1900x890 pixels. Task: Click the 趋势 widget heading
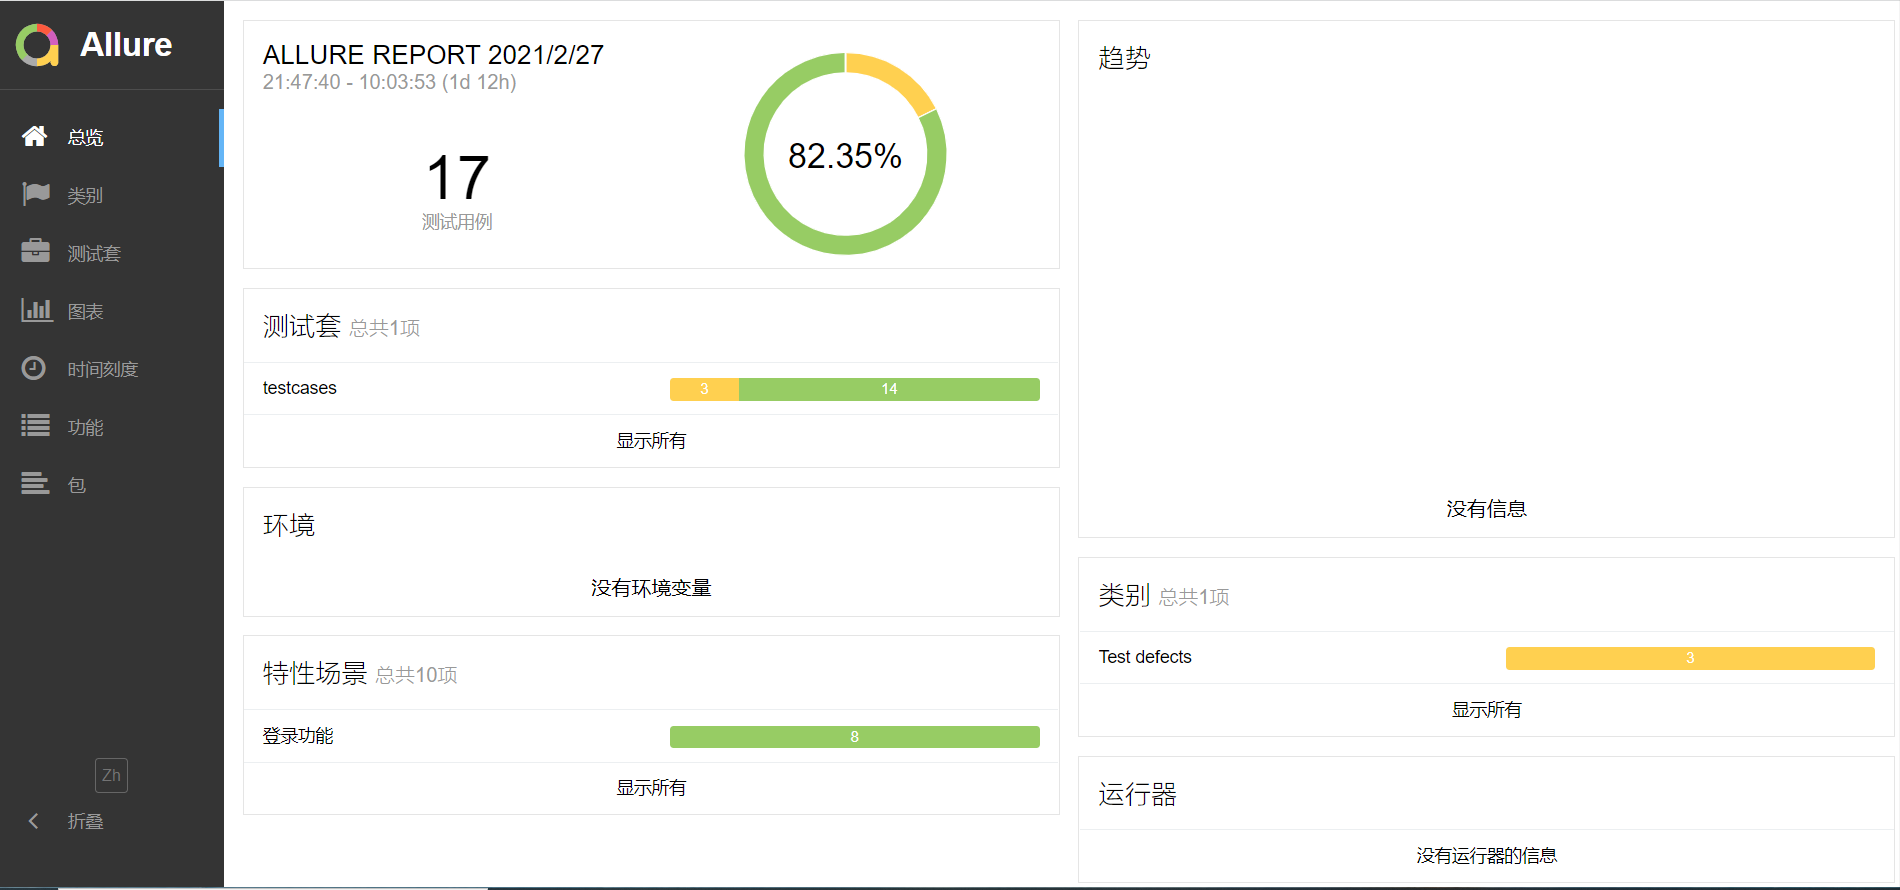(1124, 58)
